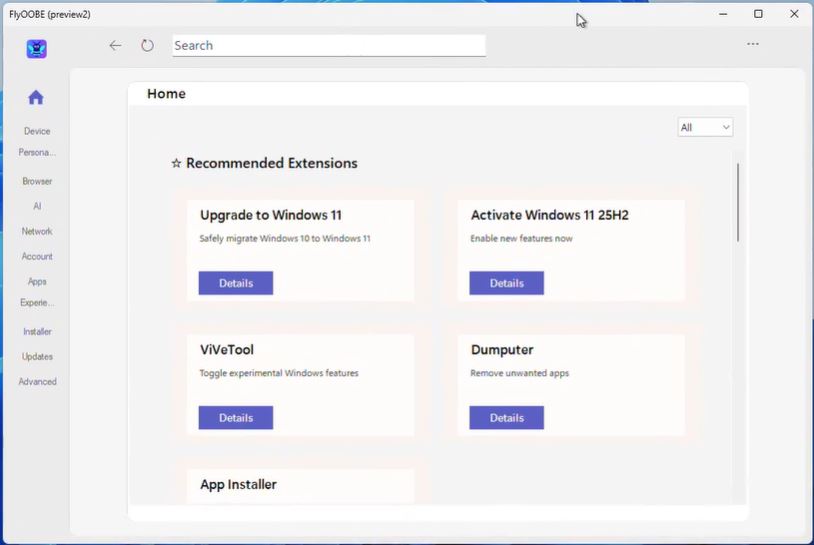View Details for ViVeTool
The height and width of the screenshot is (545, 814).
(x=236, y=418)
